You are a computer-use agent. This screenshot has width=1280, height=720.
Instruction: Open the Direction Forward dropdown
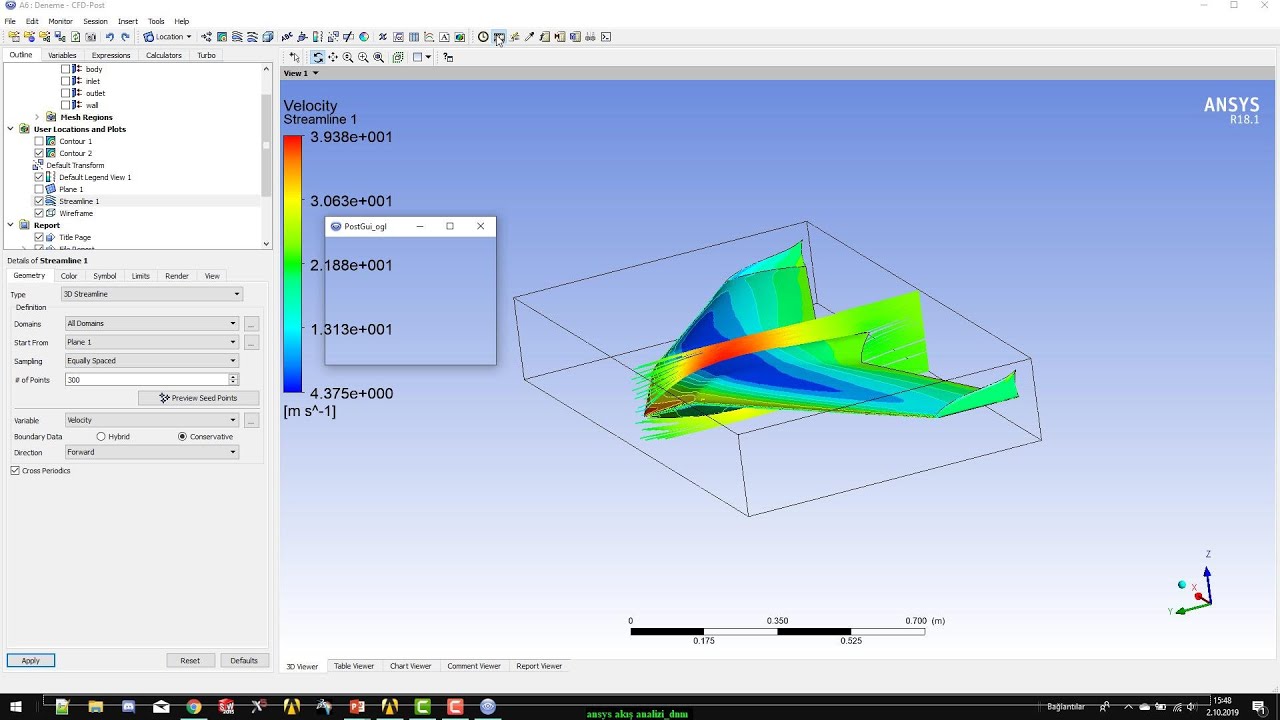[x=152, y=452]
